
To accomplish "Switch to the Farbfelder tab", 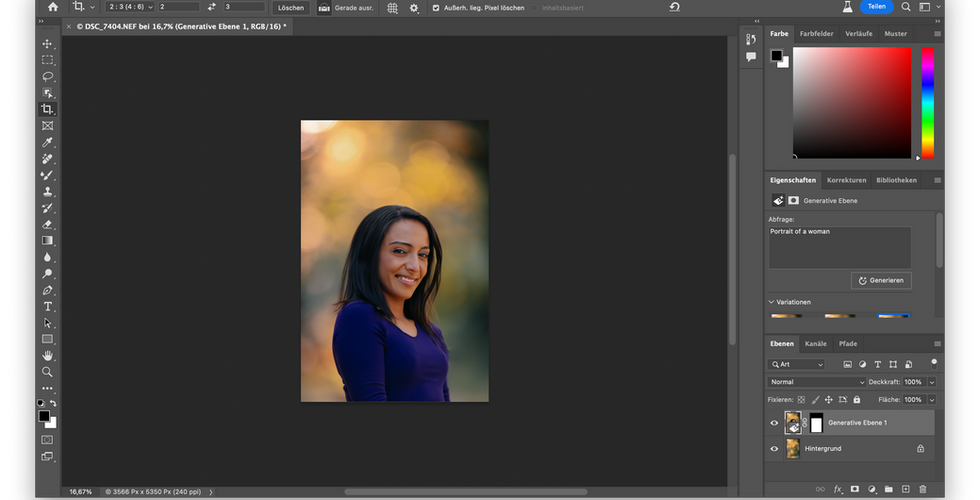I will [x=816, y=34].
